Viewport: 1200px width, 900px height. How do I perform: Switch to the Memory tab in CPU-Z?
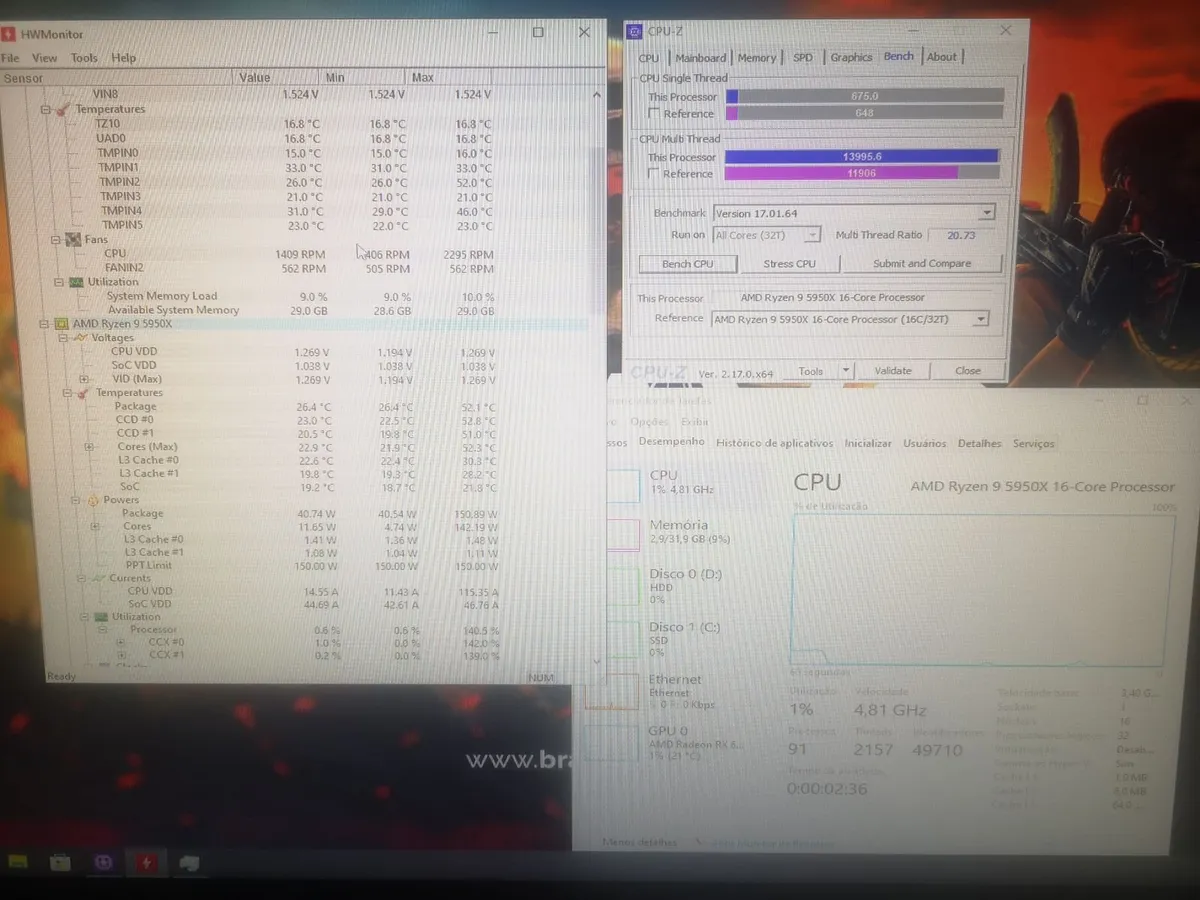tap(756, 57)
